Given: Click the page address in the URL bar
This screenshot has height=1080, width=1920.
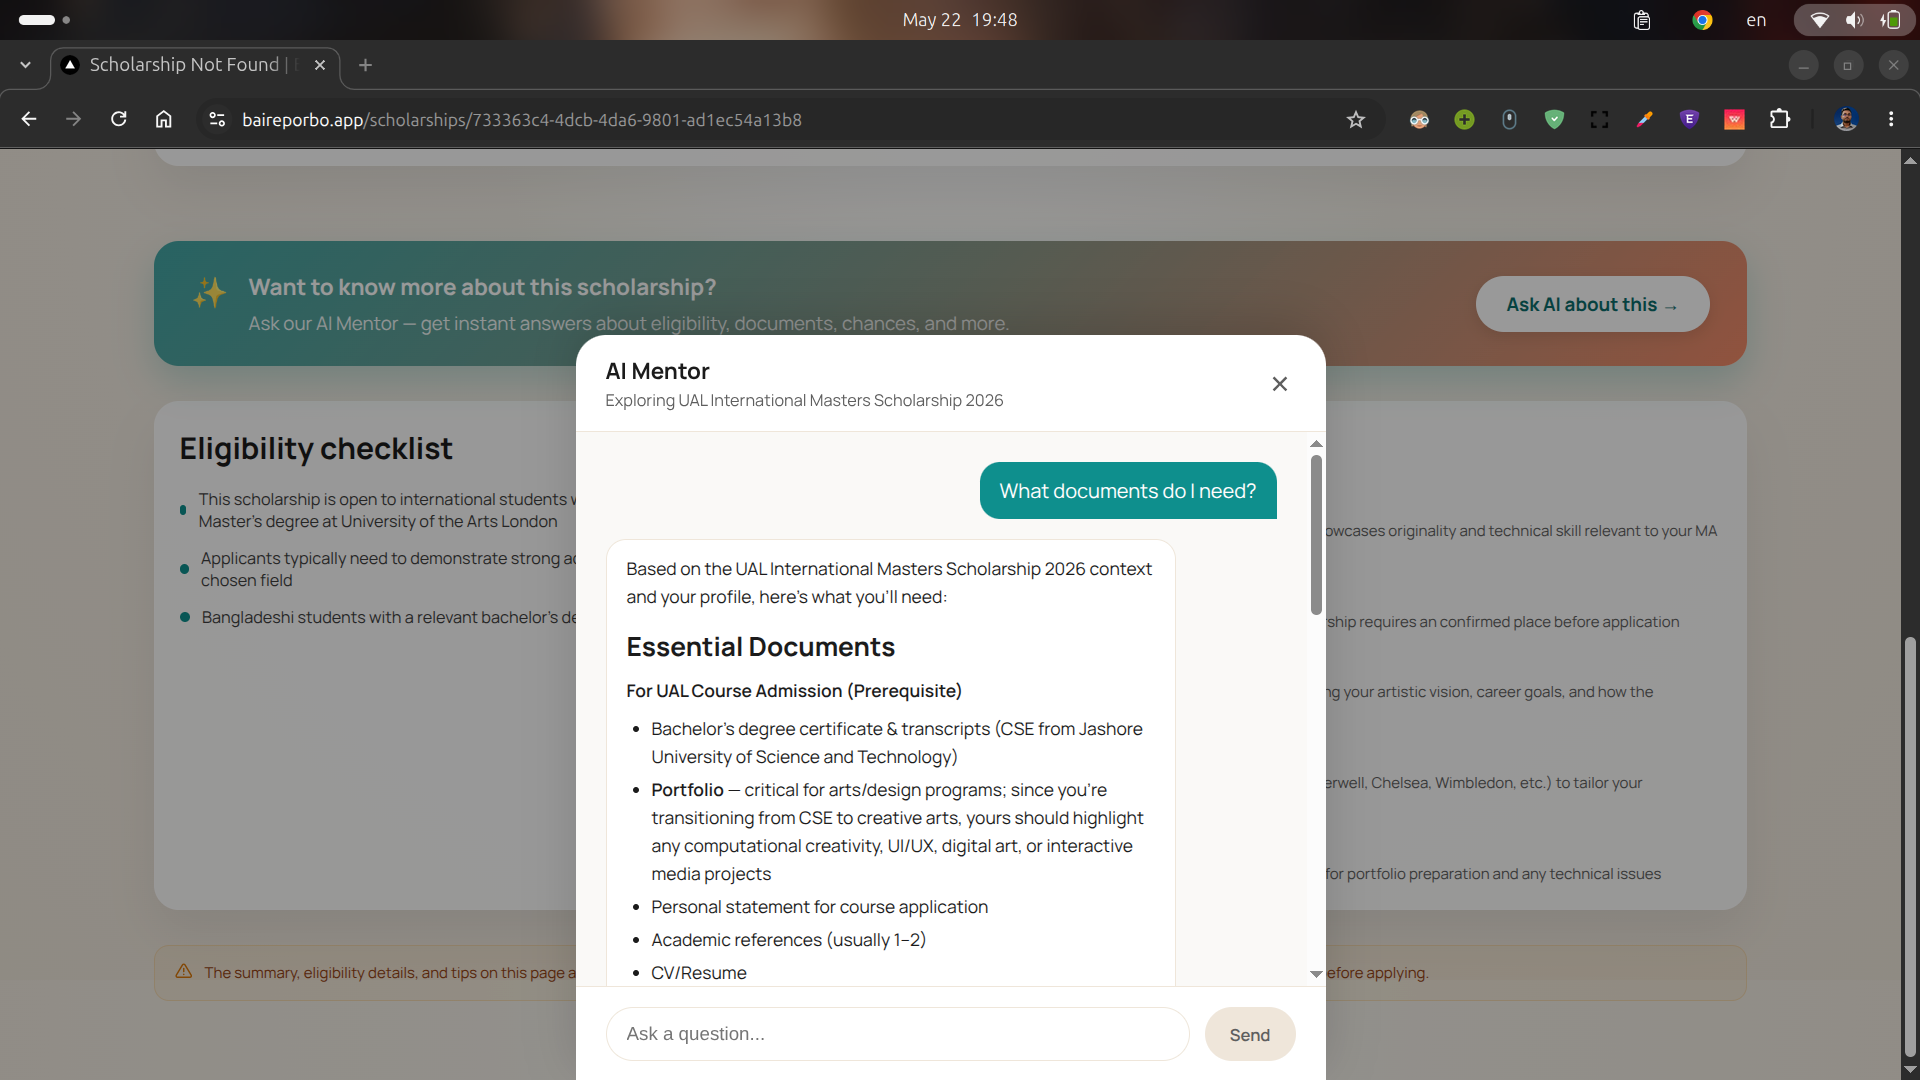Looking at the screenshot, I should click(x=522, y=120).
